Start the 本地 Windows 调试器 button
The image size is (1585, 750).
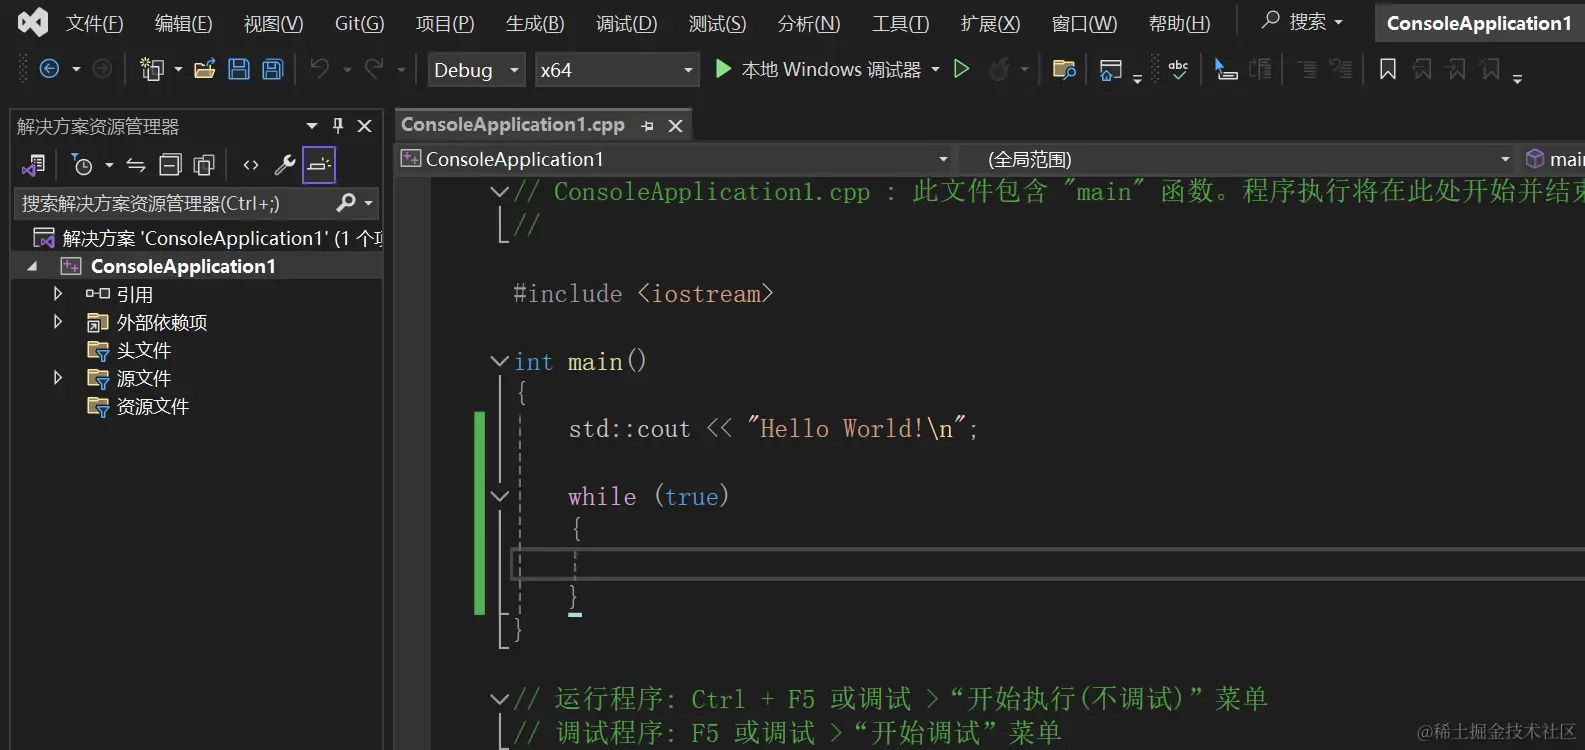(818, 69)
